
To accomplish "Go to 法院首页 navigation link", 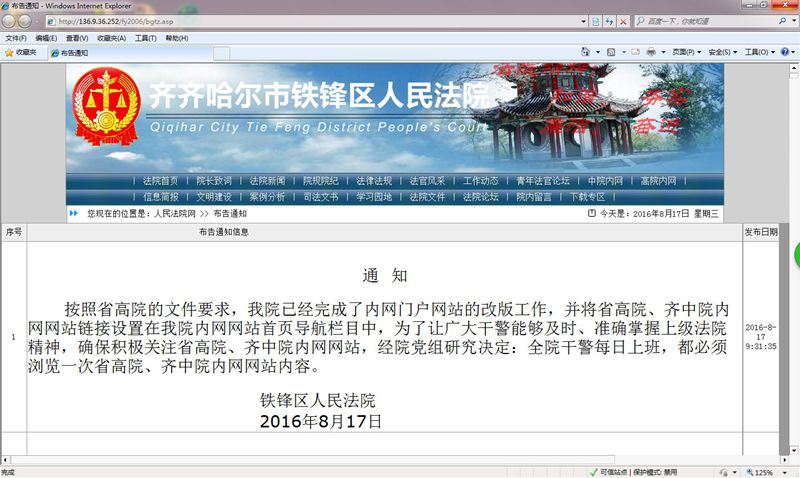I will click(x=160, y=181).
